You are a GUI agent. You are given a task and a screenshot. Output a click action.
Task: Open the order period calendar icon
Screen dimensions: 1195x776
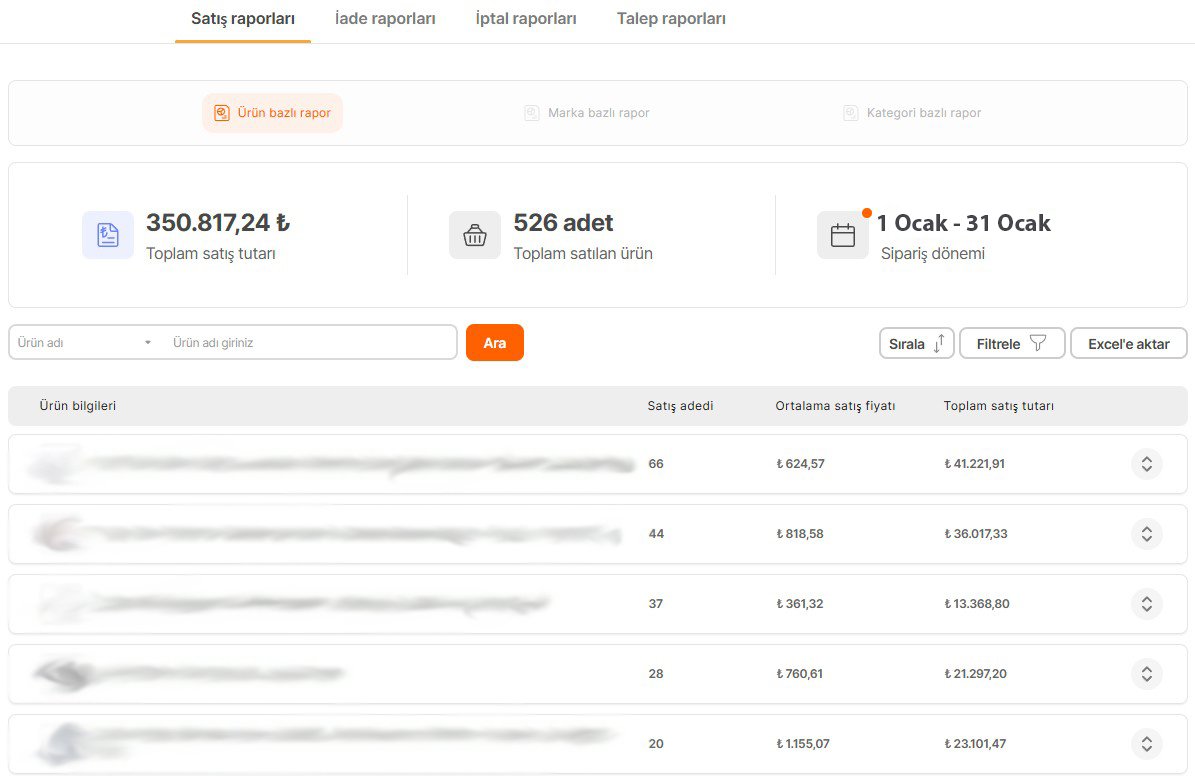tap(842, 235)
